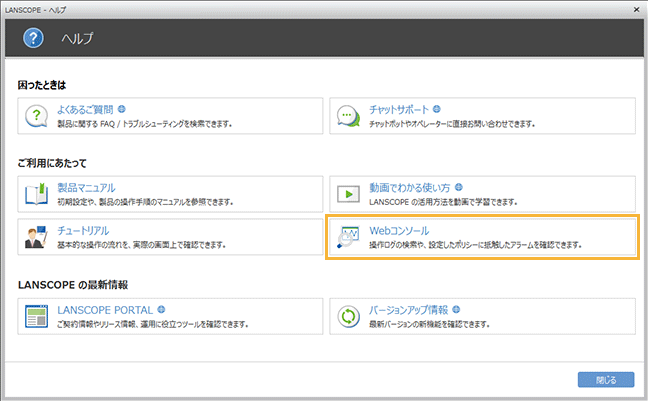This screenshot has height=401, width=648.
Task: Click the external link globe beside チャットサポート
Action: (x=438, y=108)
